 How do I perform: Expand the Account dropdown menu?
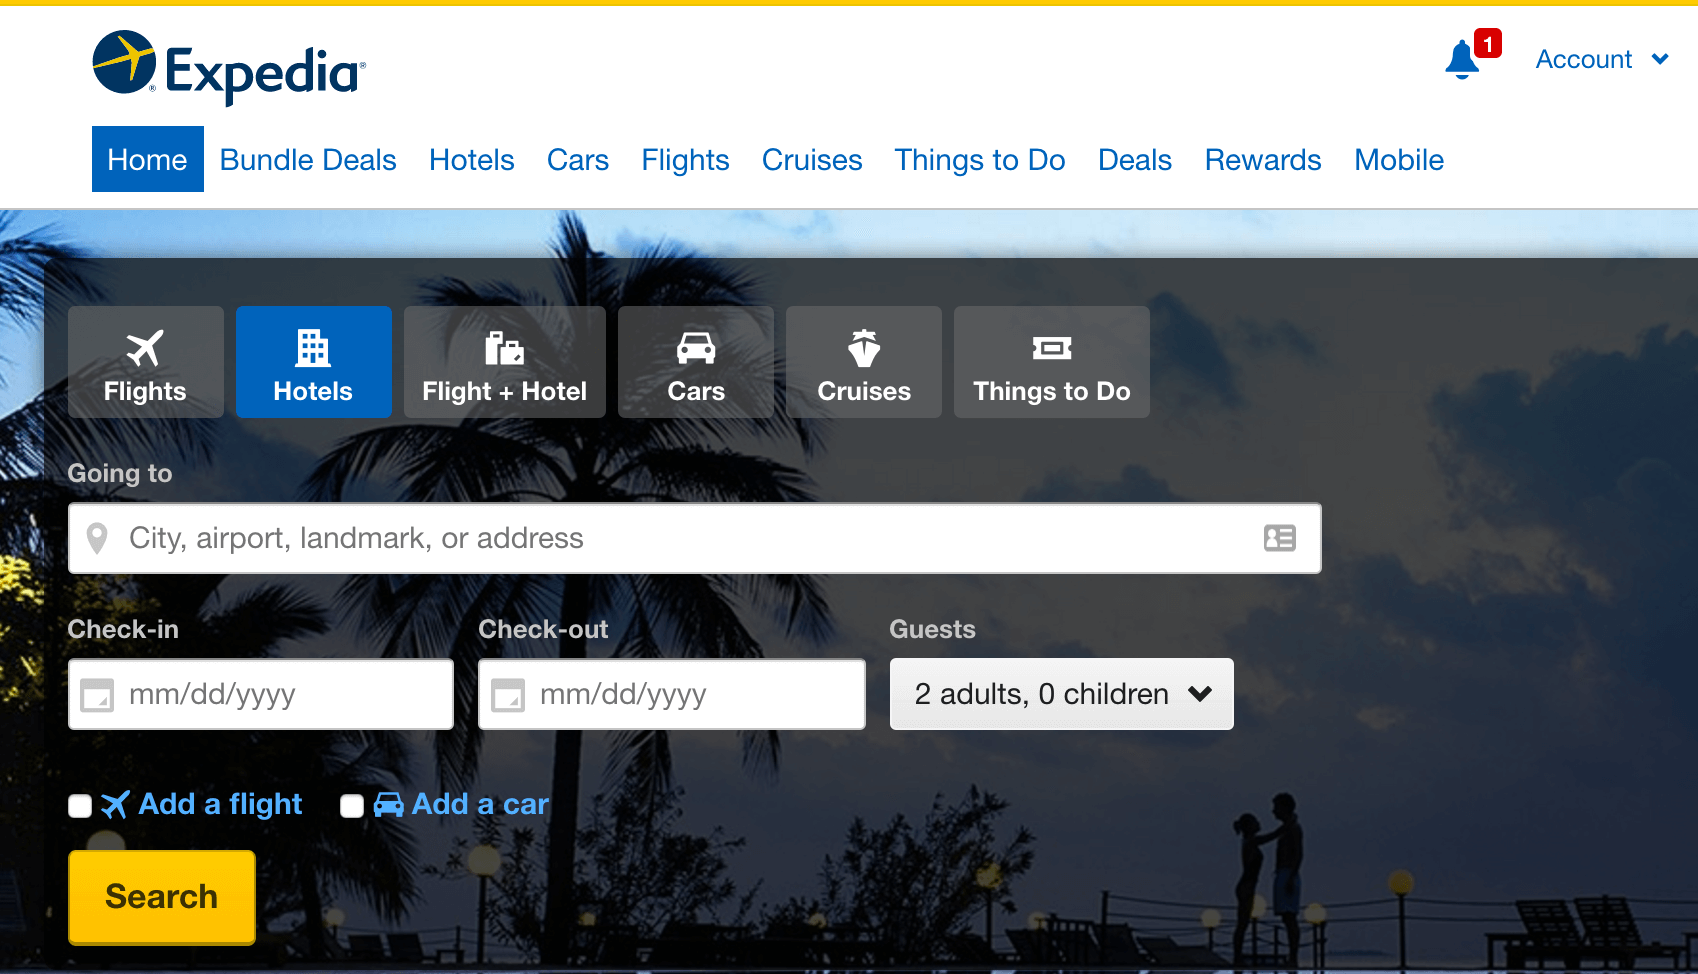(1602, 60)
